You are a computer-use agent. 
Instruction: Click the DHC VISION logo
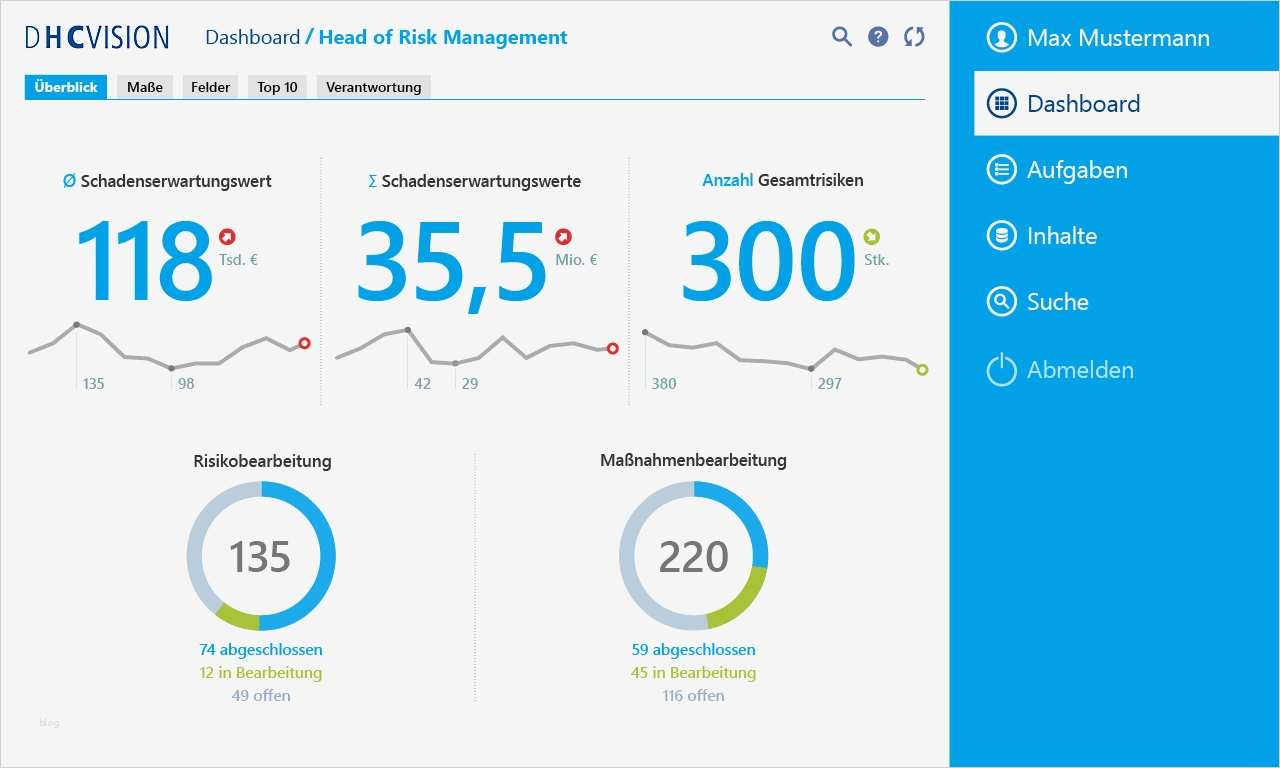click(x=97, y=38)
